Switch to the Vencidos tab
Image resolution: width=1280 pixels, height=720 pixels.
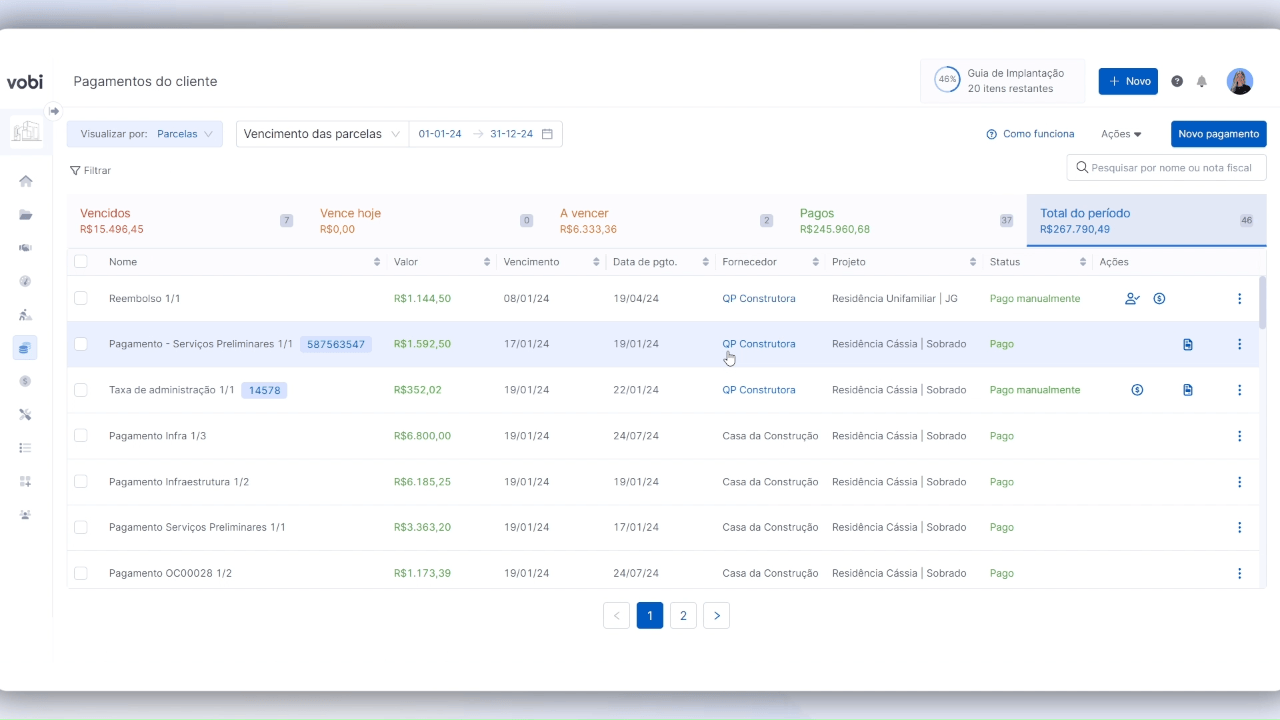point(187,221)
